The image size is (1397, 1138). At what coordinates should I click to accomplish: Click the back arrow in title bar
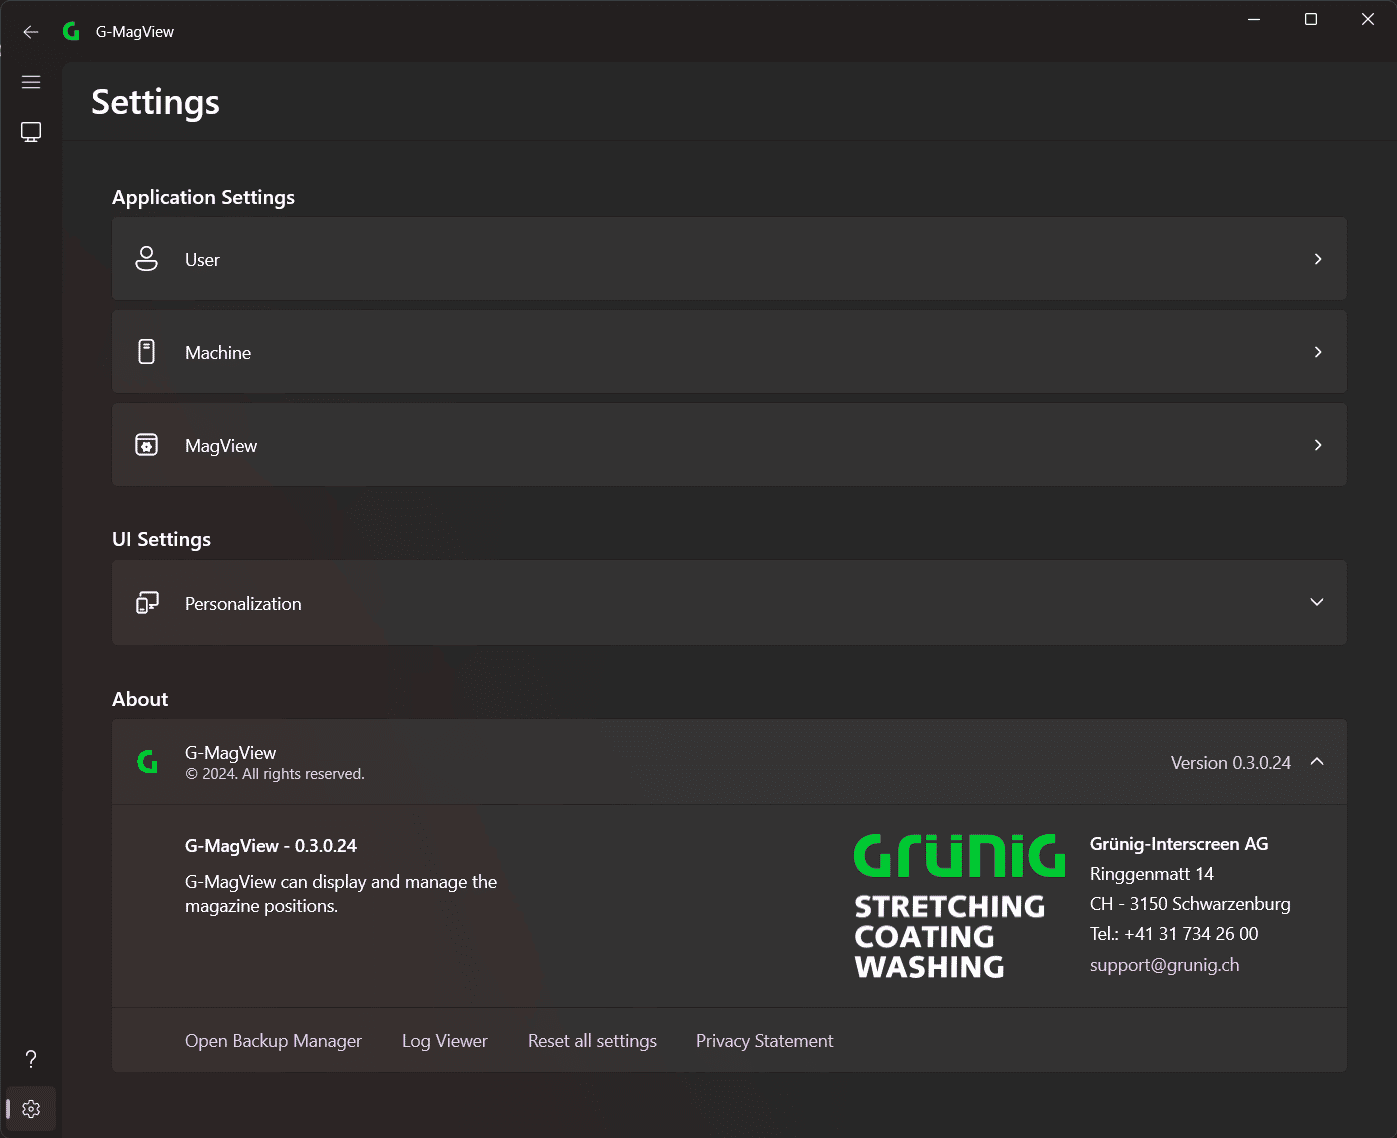point(31,32)
